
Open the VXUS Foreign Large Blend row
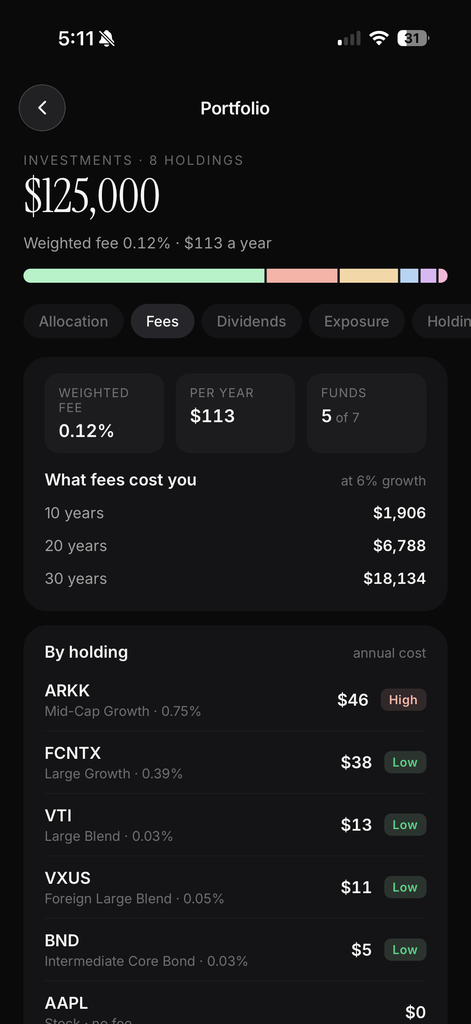coord(235,888)
